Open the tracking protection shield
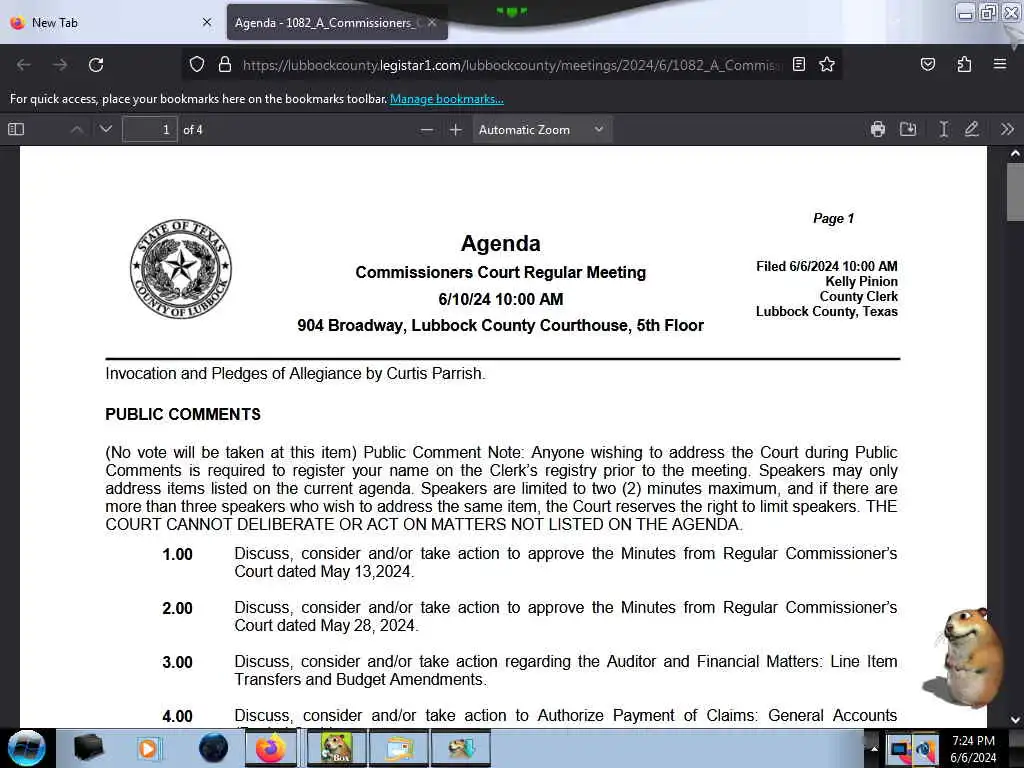Viewport: 1024px width, 768px height. [197, 65]
